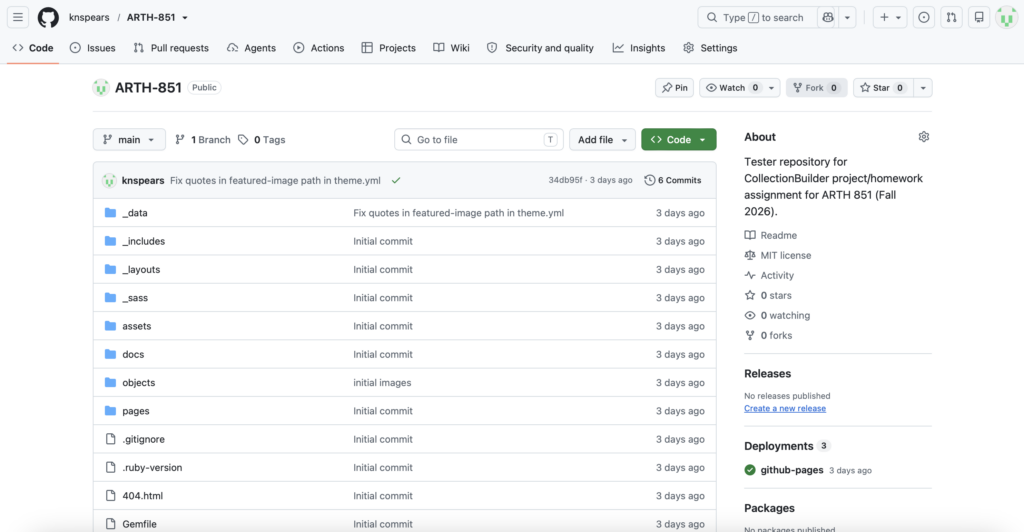Click the Go to file search field
The image size is (1024, 532).
pyautogui.click(x=479, y=140)
